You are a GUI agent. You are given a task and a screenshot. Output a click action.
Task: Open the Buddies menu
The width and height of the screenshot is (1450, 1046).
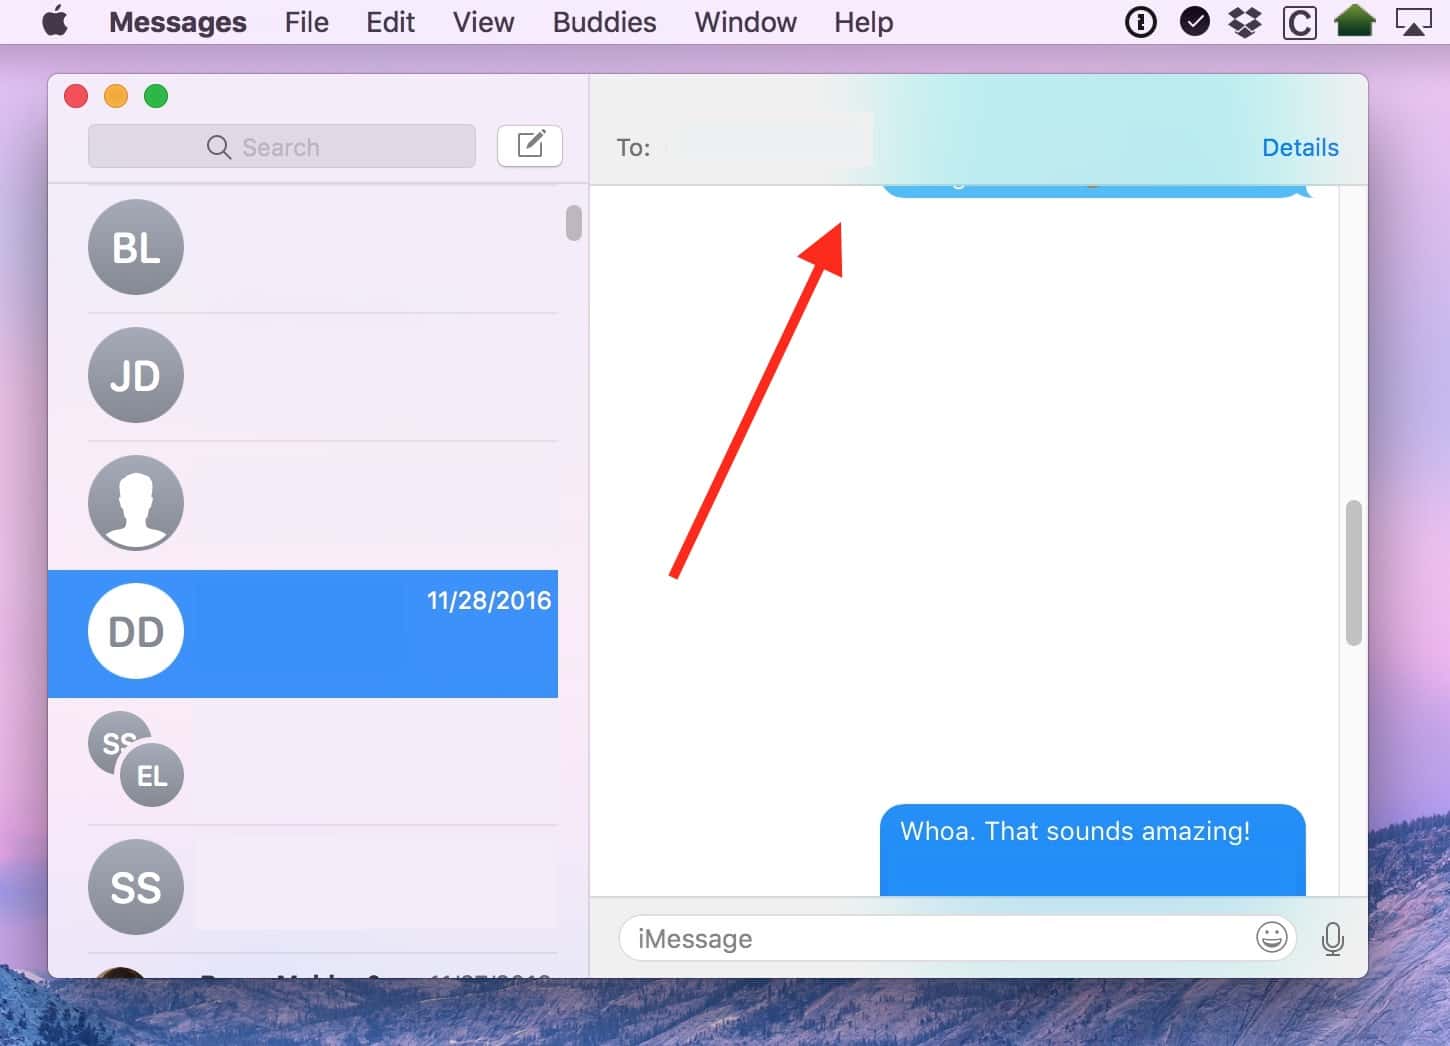click(x=604, y=22)
